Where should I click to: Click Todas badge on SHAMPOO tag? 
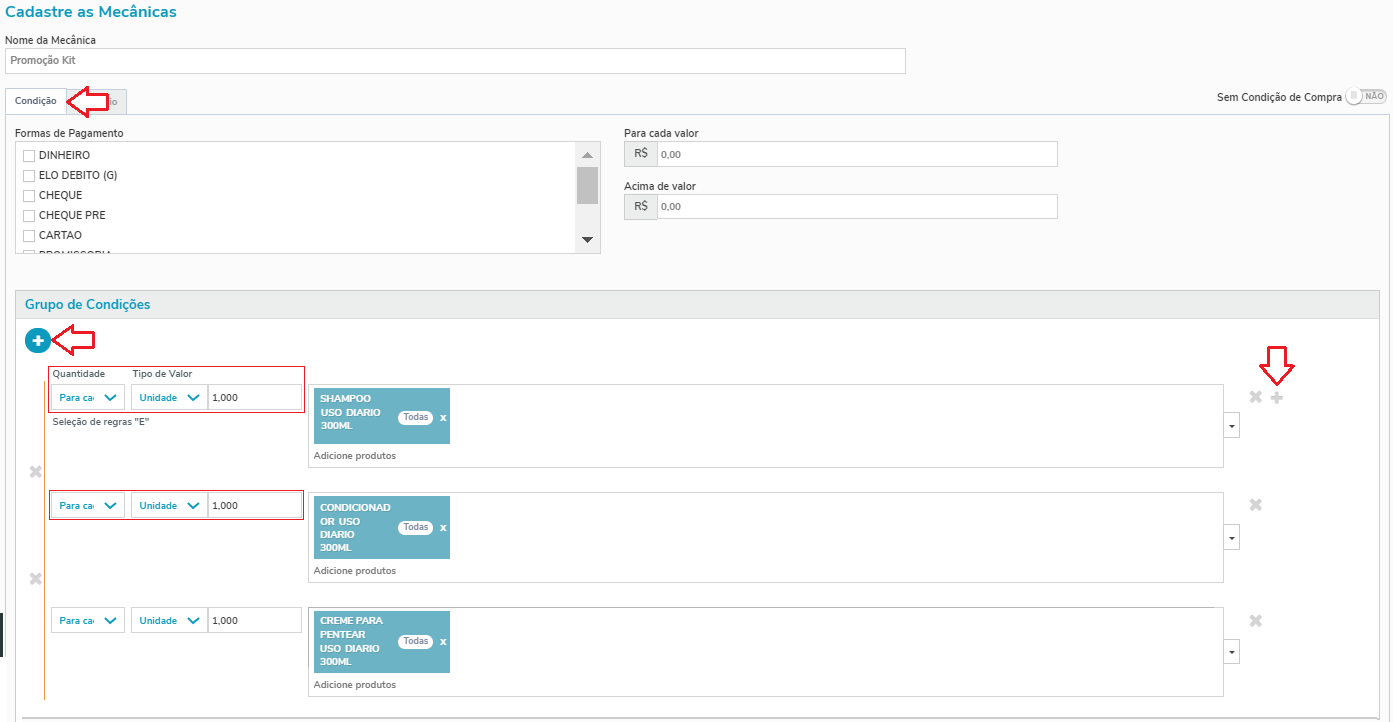(x=415, y=417)
